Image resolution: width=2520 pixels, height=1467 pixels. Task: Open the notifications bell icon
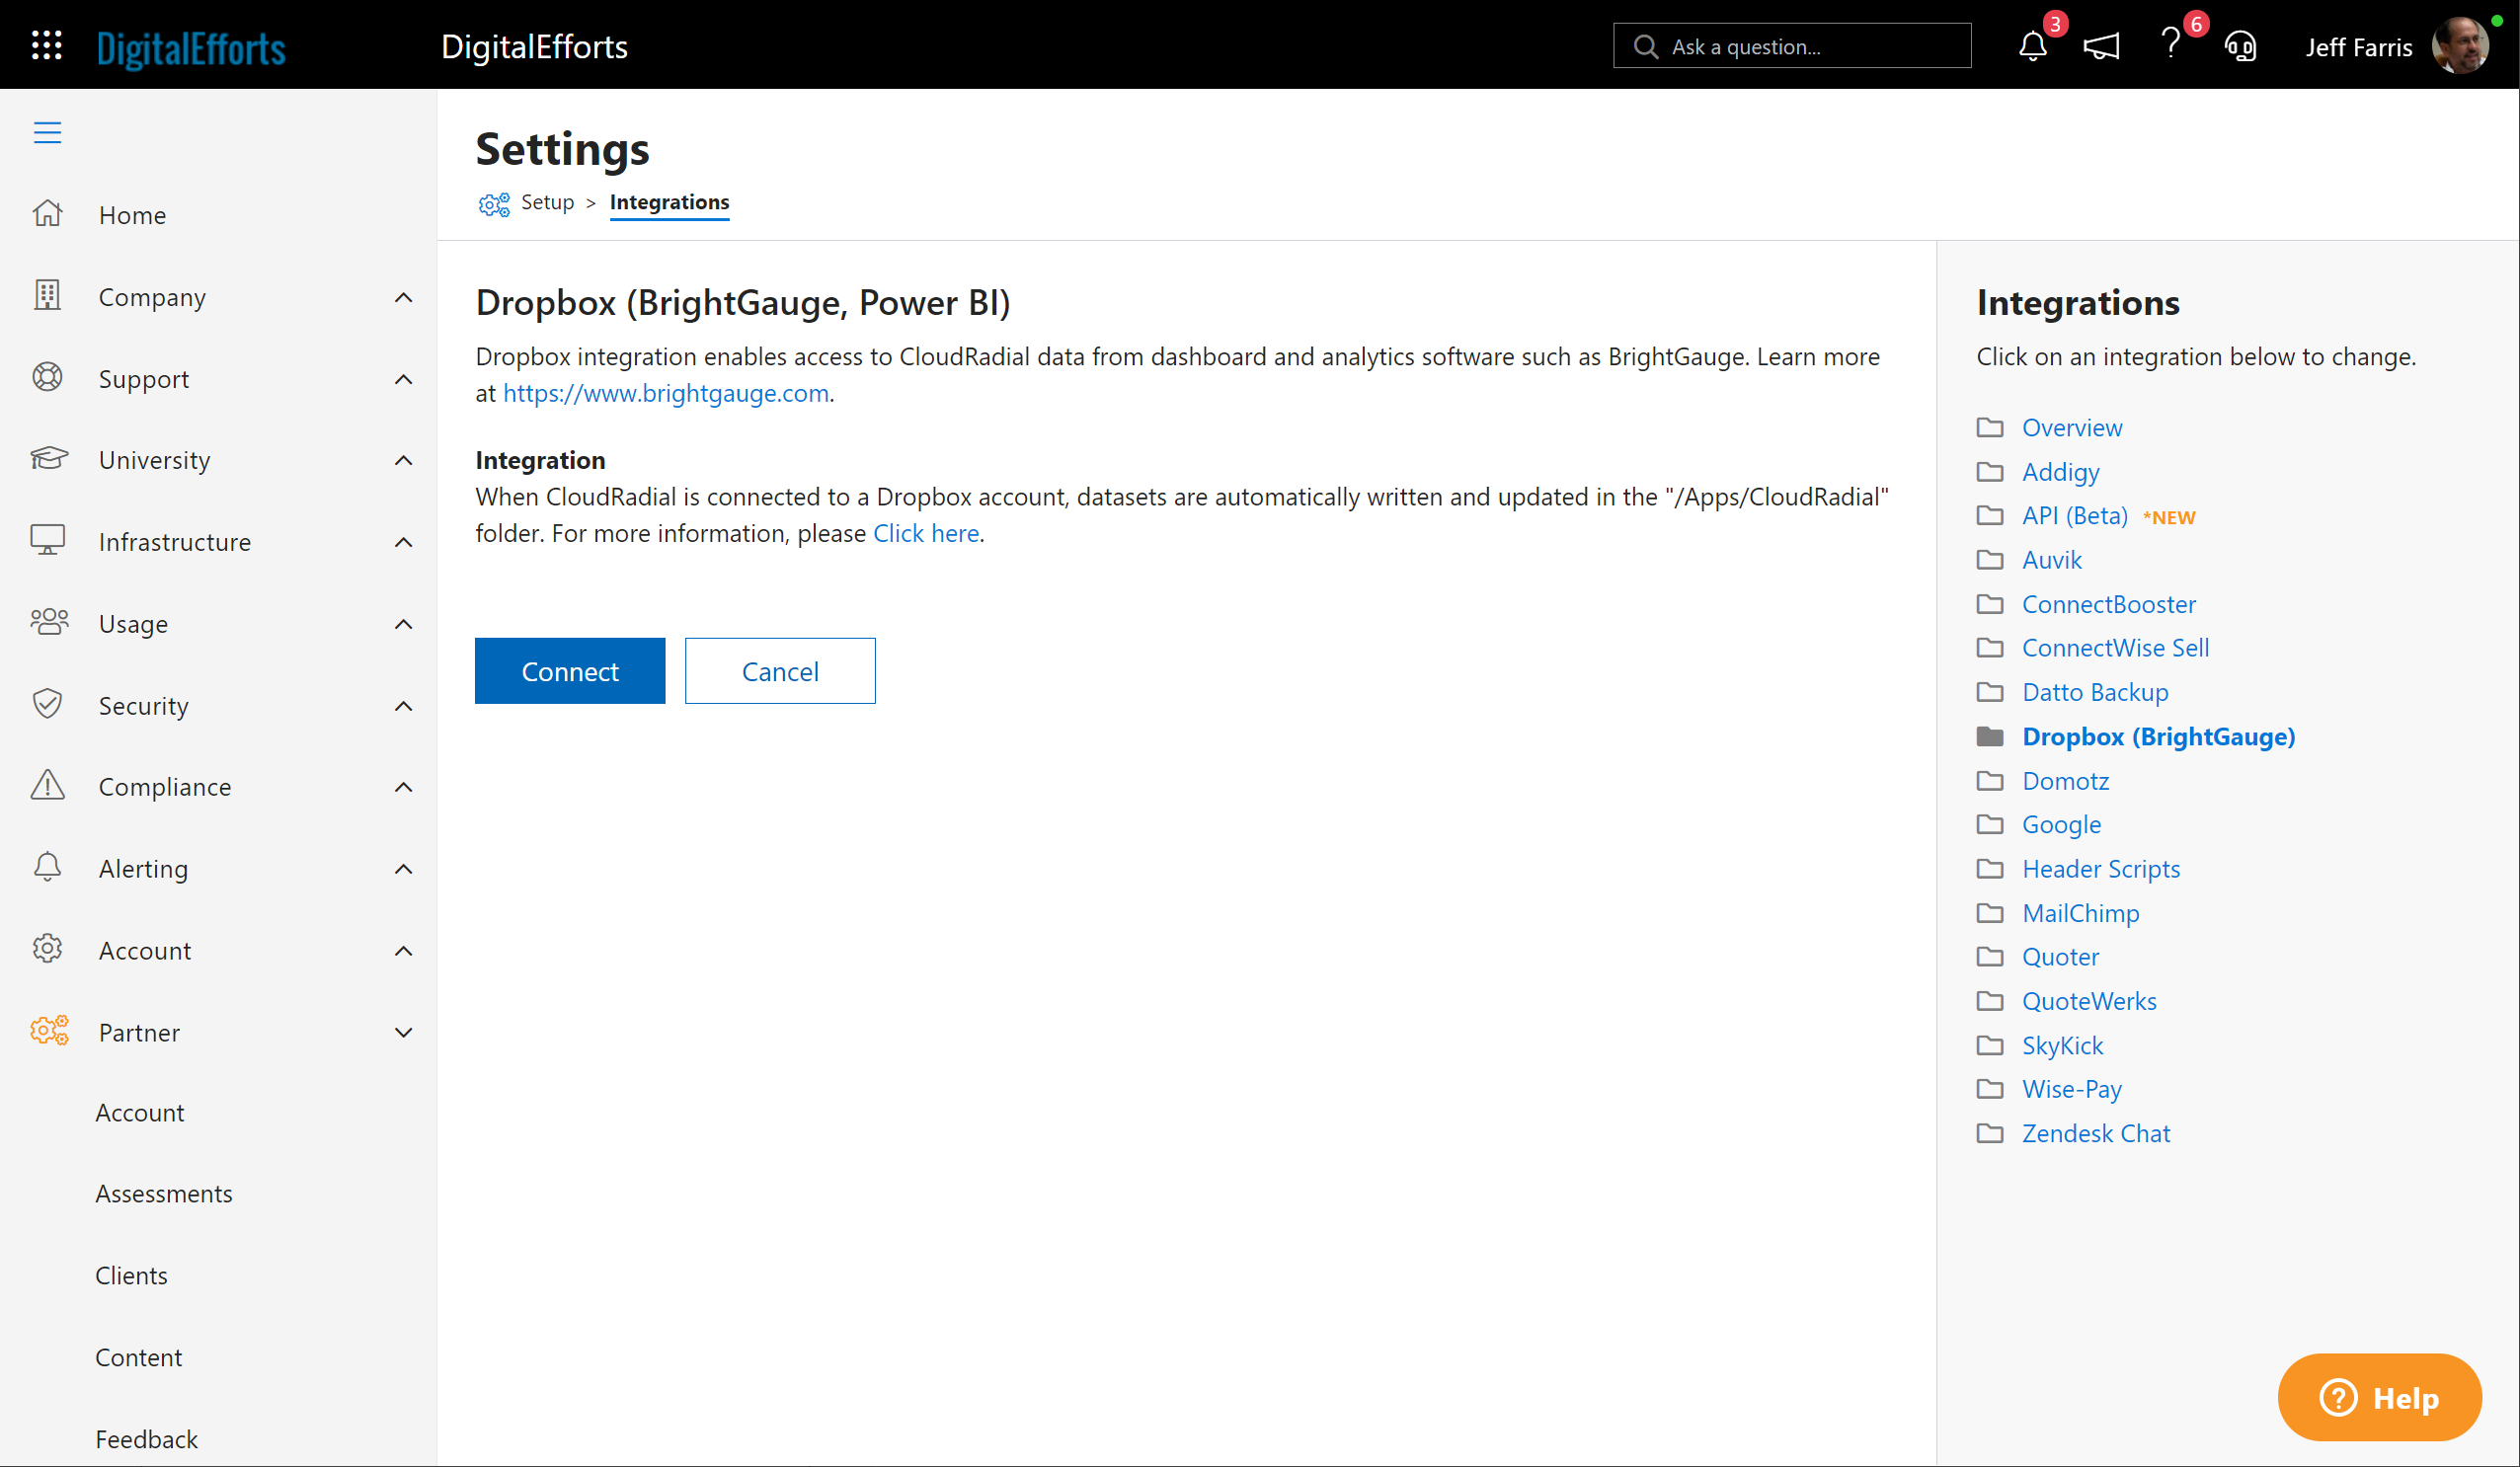(x=2032, y=46)
